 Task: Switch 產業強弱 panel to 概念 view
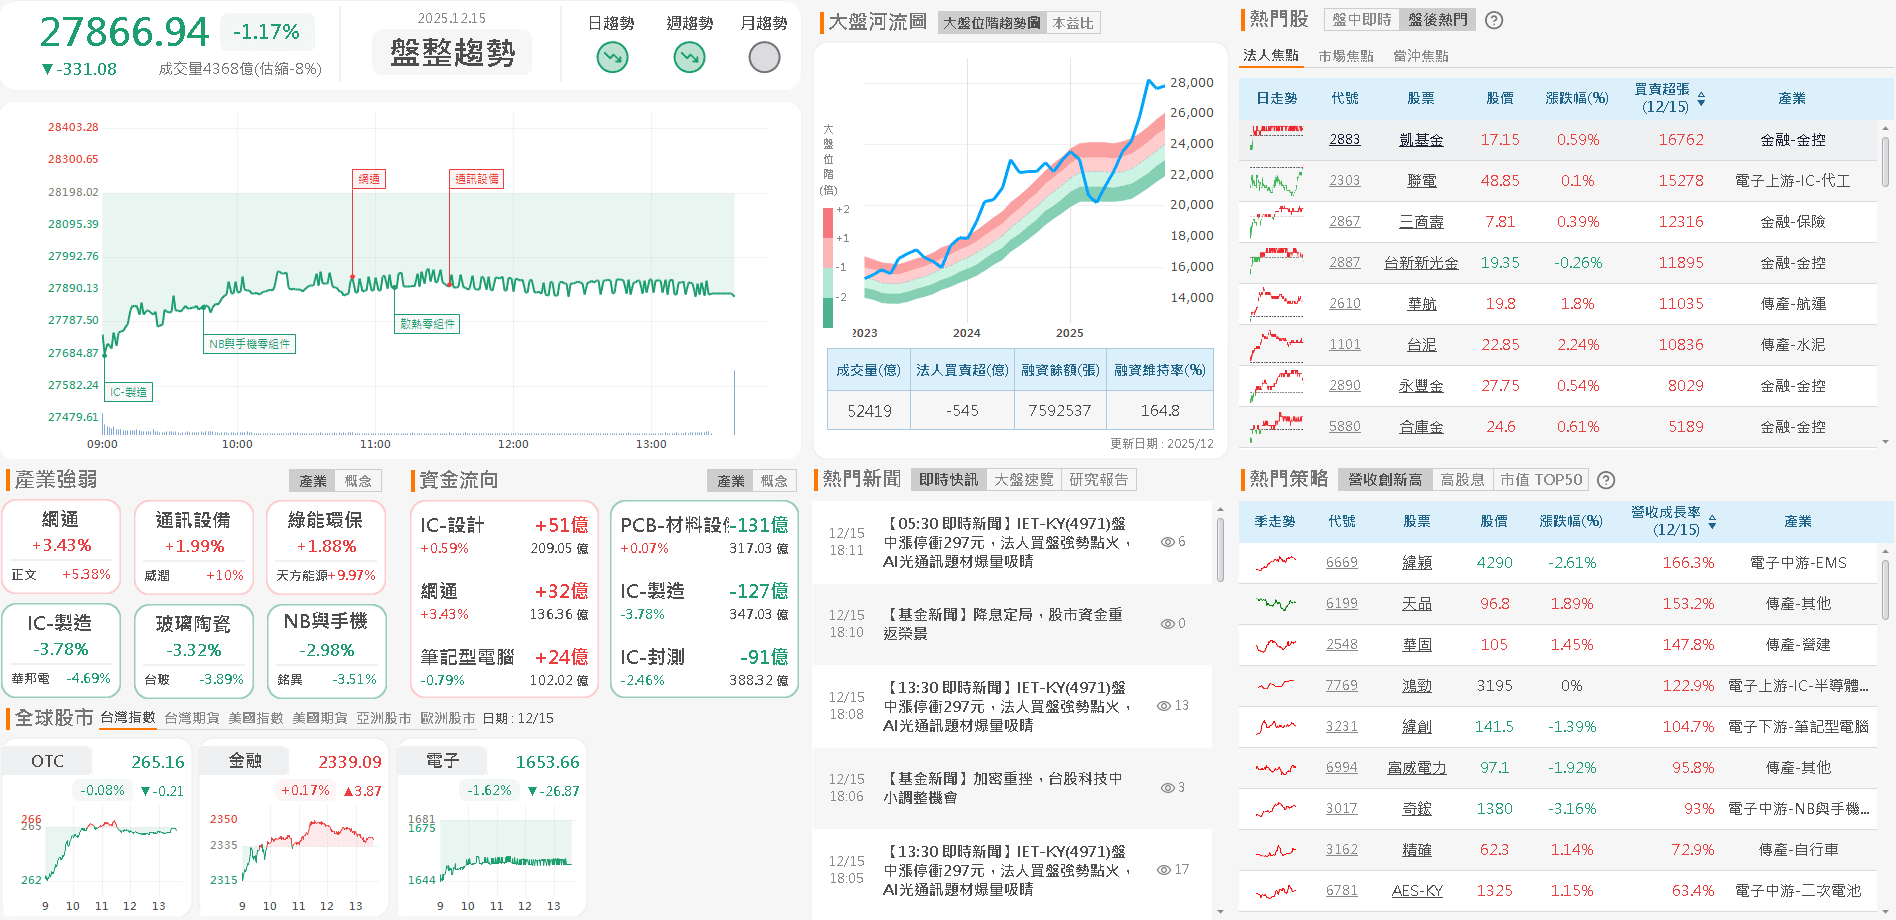(359, 480)
